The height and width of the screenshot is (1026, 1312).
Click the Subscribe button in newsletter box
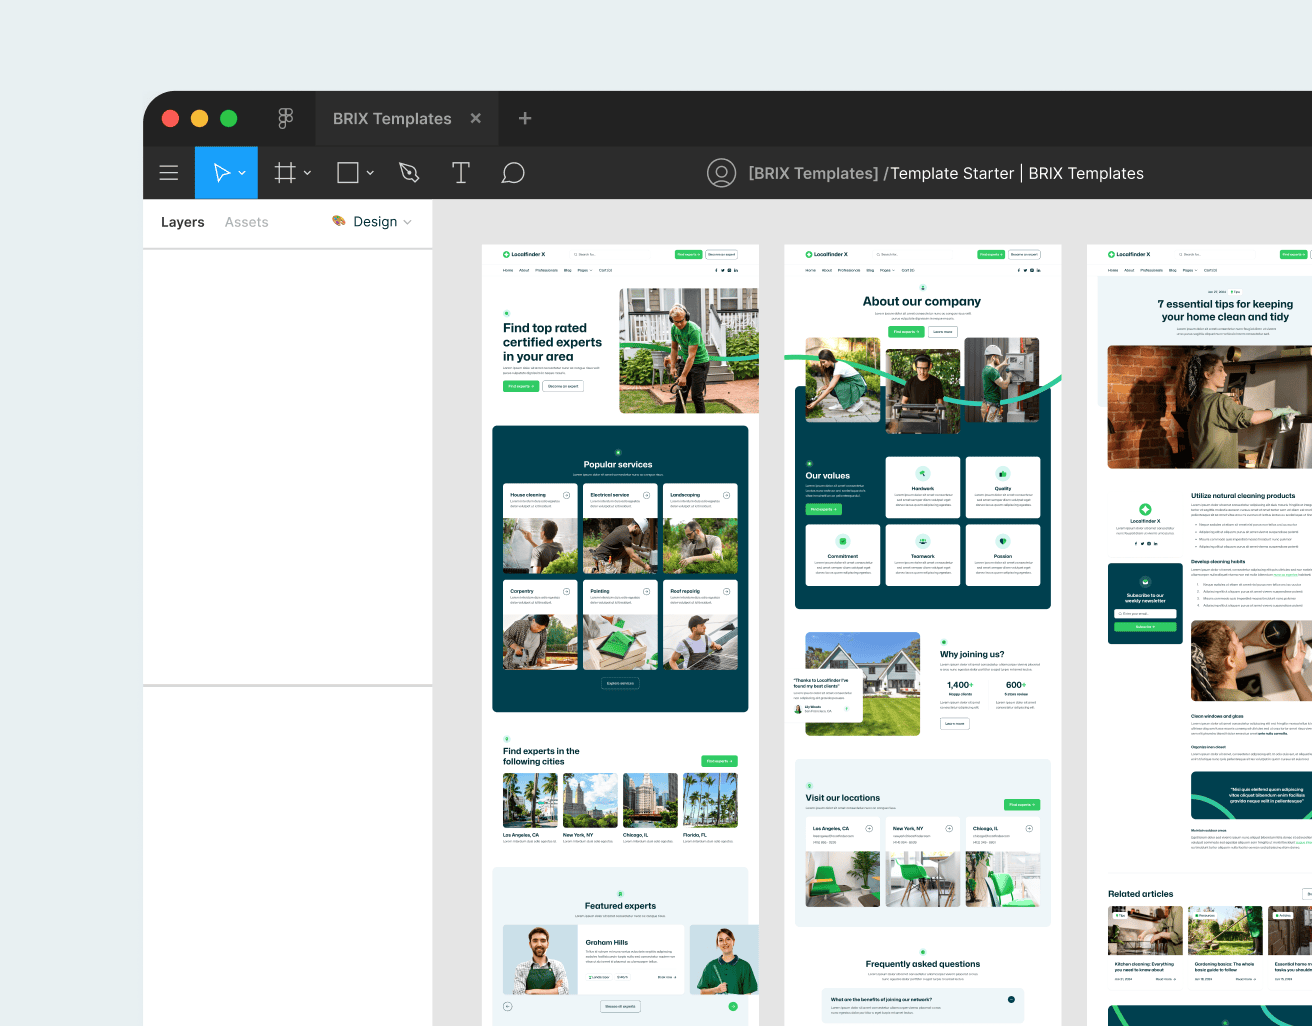point(1145,627)
